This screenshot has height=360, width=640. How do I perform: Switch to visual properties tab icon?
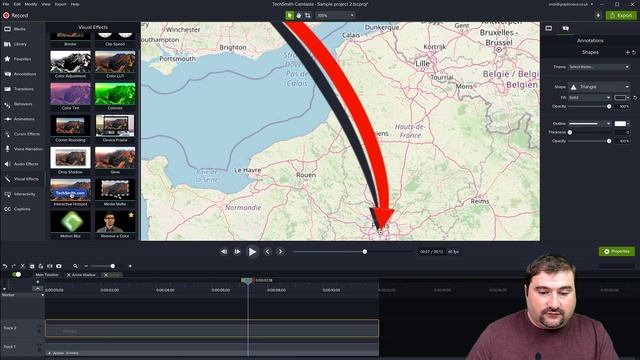[549, 28]
